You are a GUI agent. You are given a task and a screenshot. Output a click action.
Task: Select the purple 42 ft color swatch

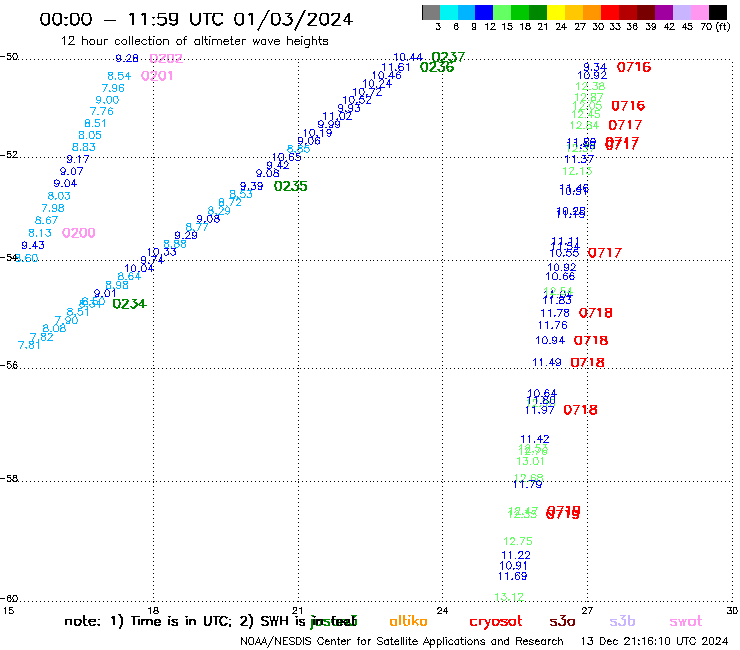[x=664, y=12]
